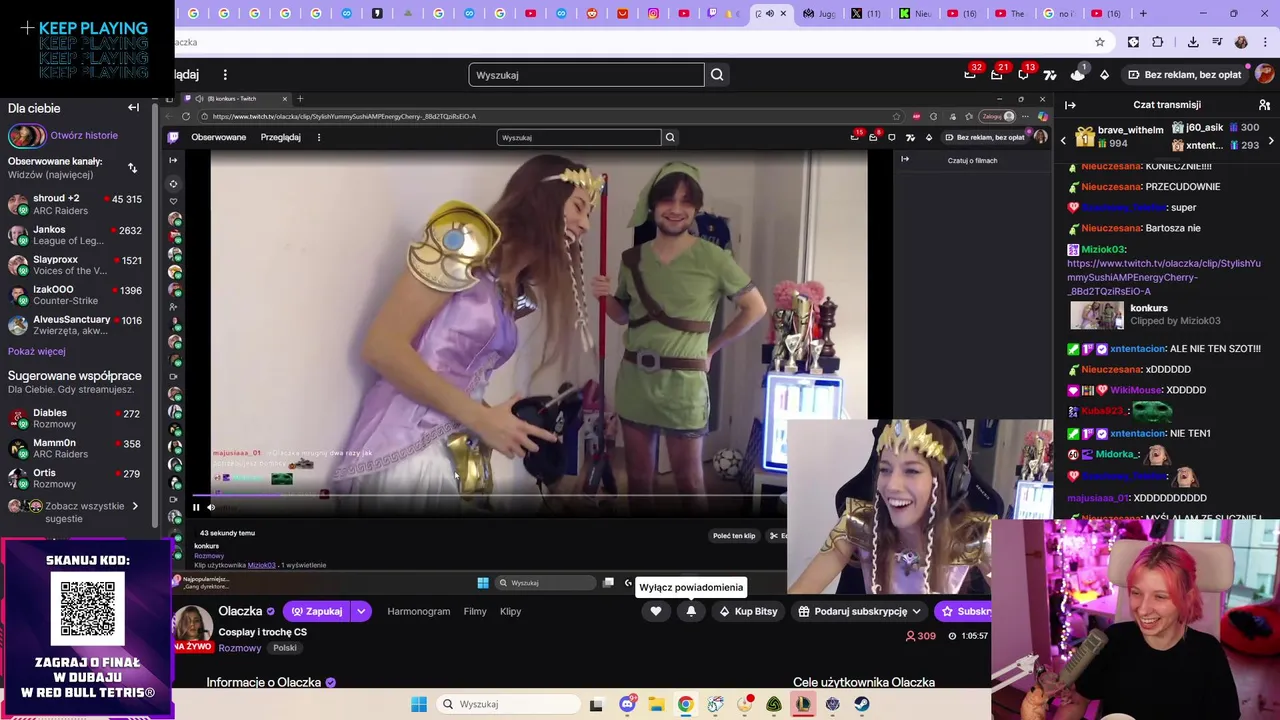
Task: Click the taskbar Wyszukaj search box
Action: 507,704
